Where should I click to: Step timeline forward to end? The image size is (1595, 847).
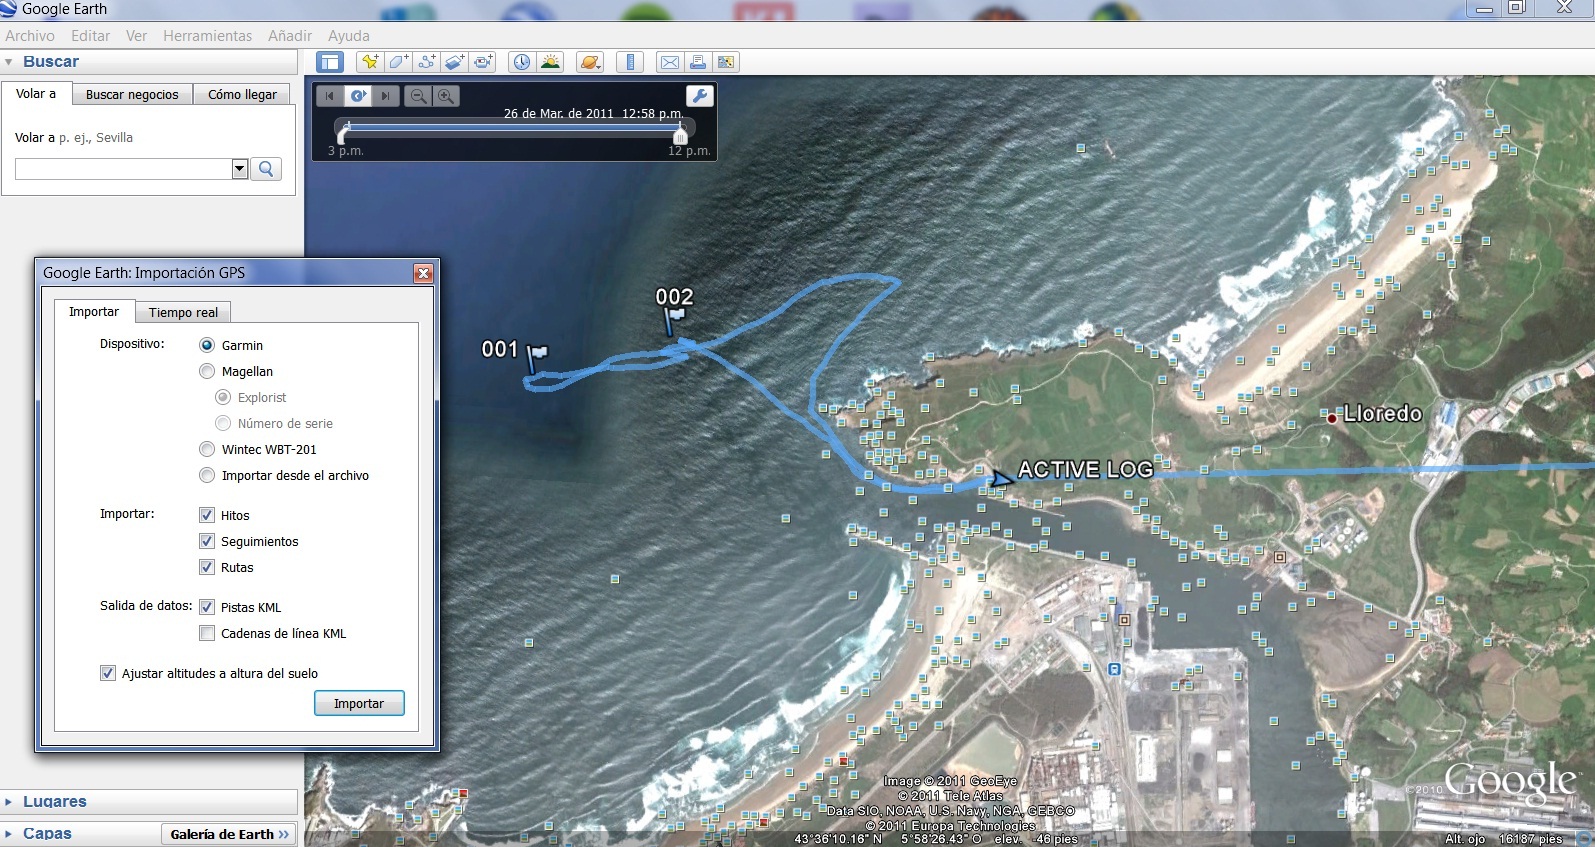point(386,96)
